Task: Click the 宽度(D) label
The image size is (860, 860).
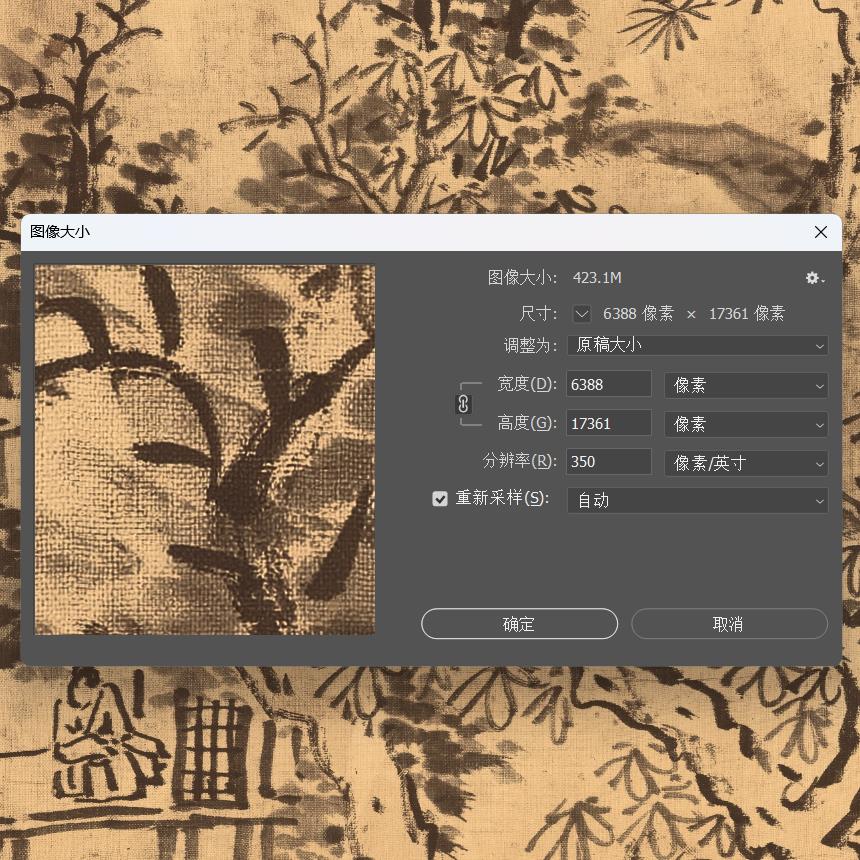Action: [527, 384]
